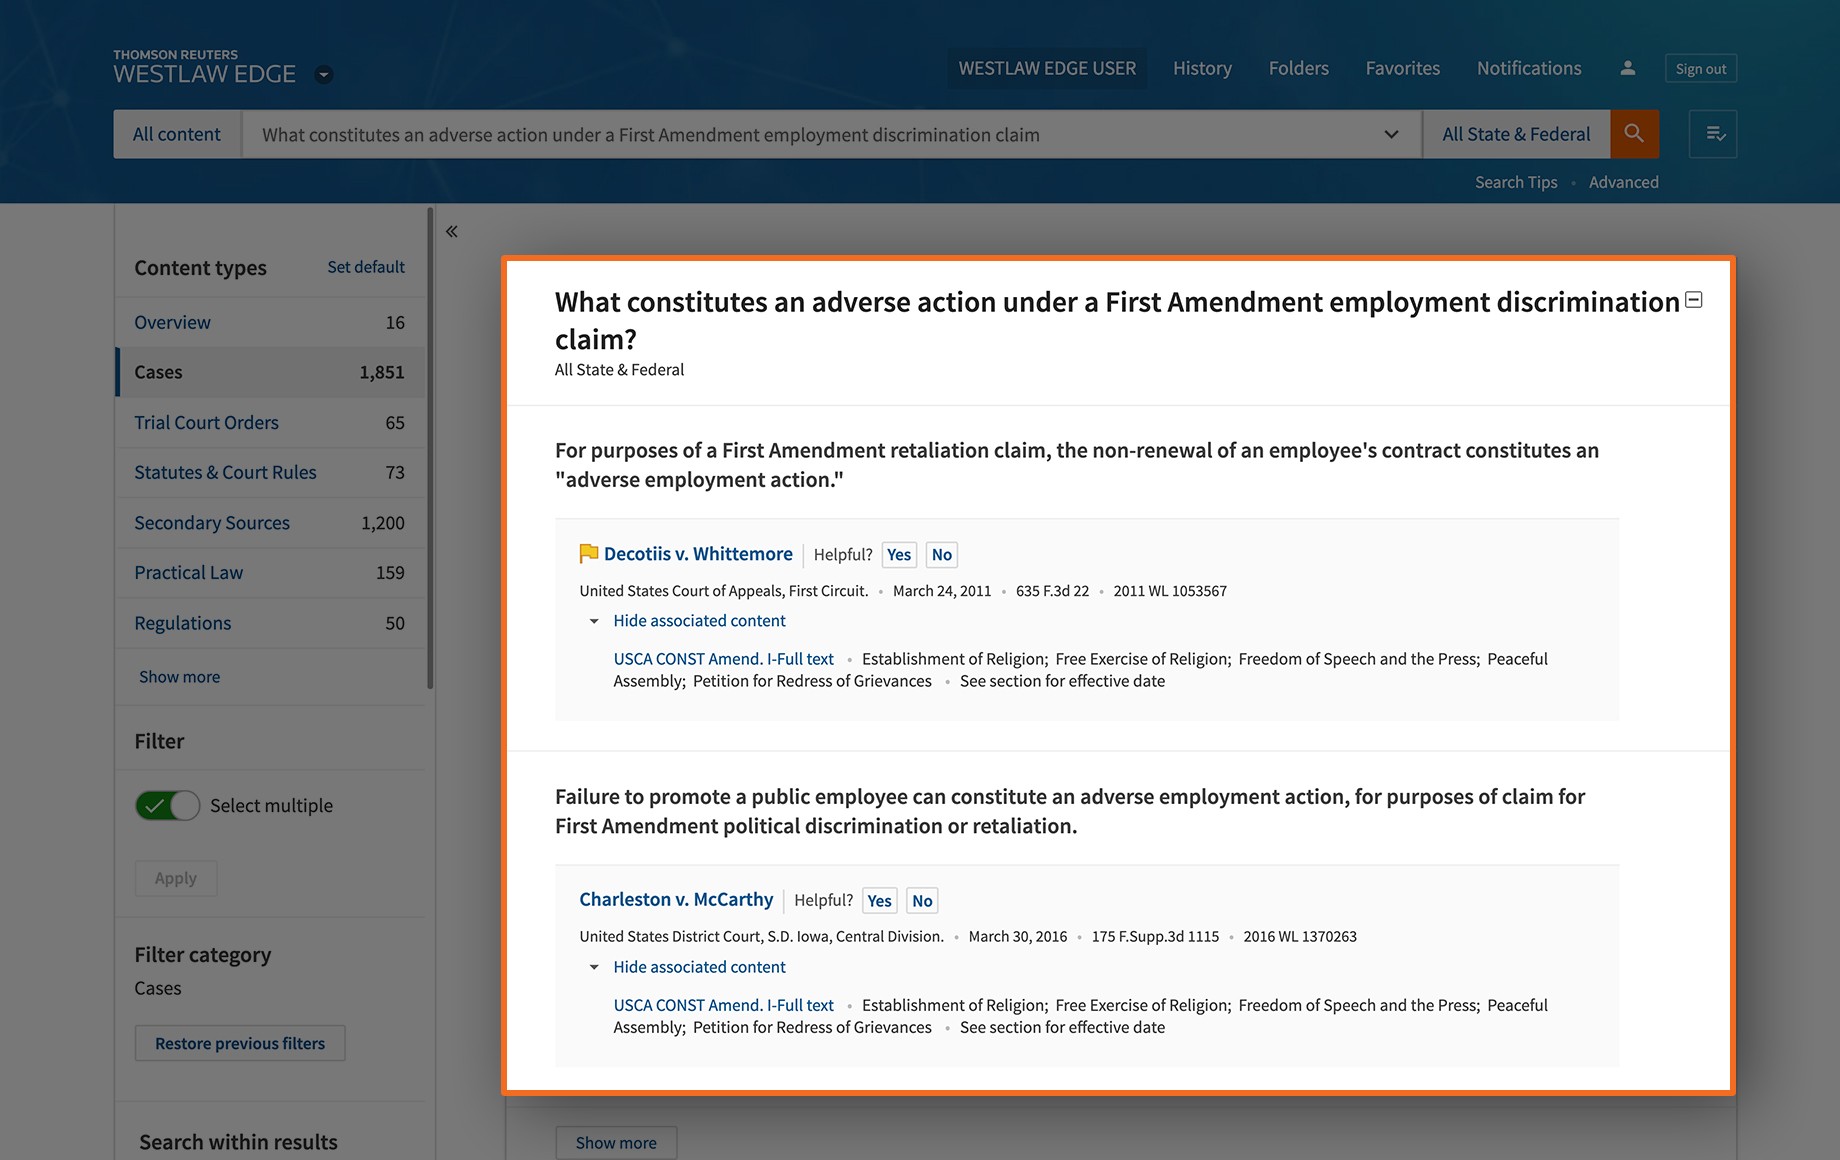This screenshot has width=1840, height=1160.
Task: Mark Decotiis v. Whittemore helpful with Yes
Action: (898, 555)
